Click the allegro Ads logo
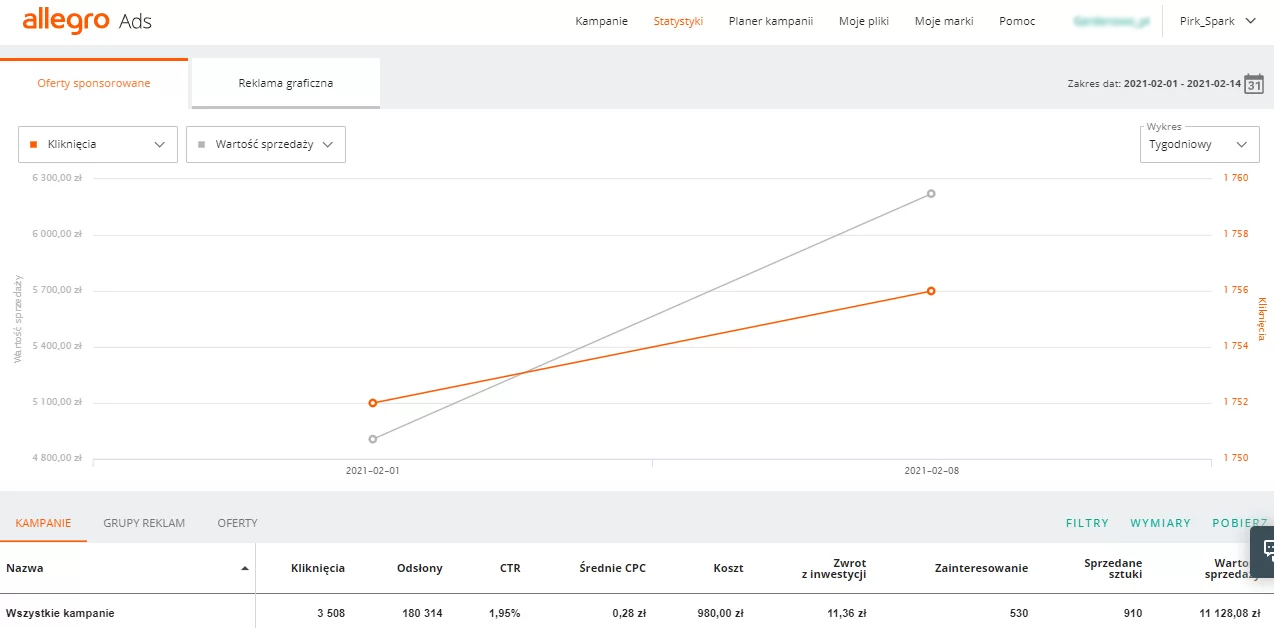Image resolution: width=1274 pixels, height=628 pixels. 87,21
